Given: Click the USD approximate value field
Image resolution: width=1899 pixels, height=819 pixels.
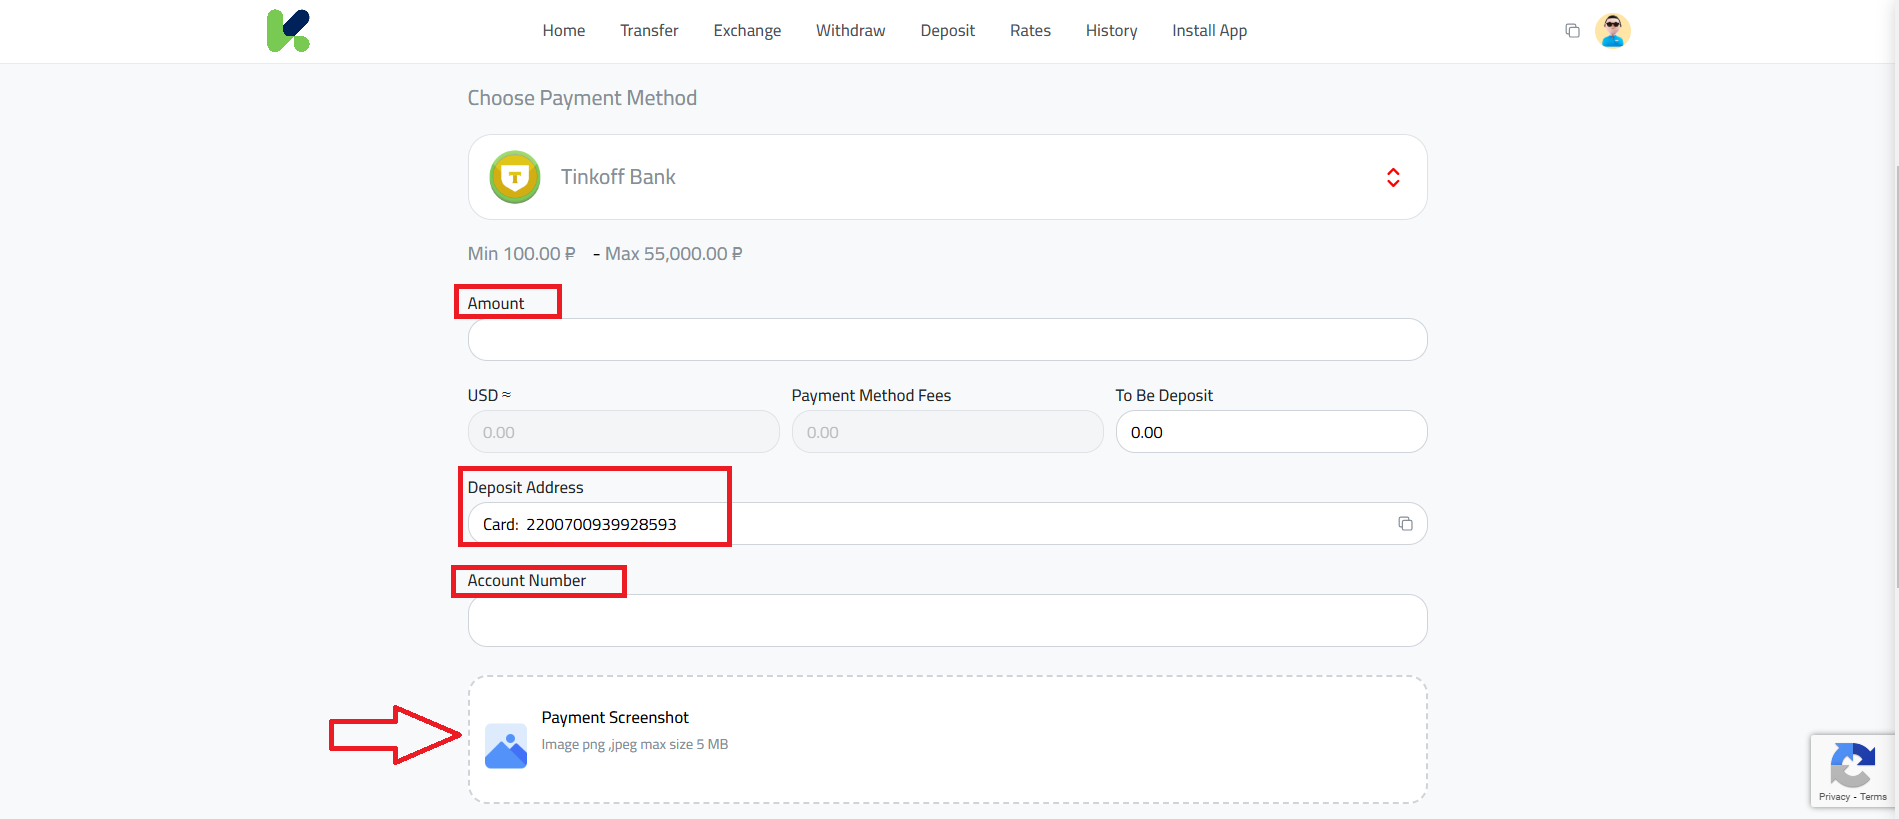Looking at the screenshot, I should pos(623,432).
